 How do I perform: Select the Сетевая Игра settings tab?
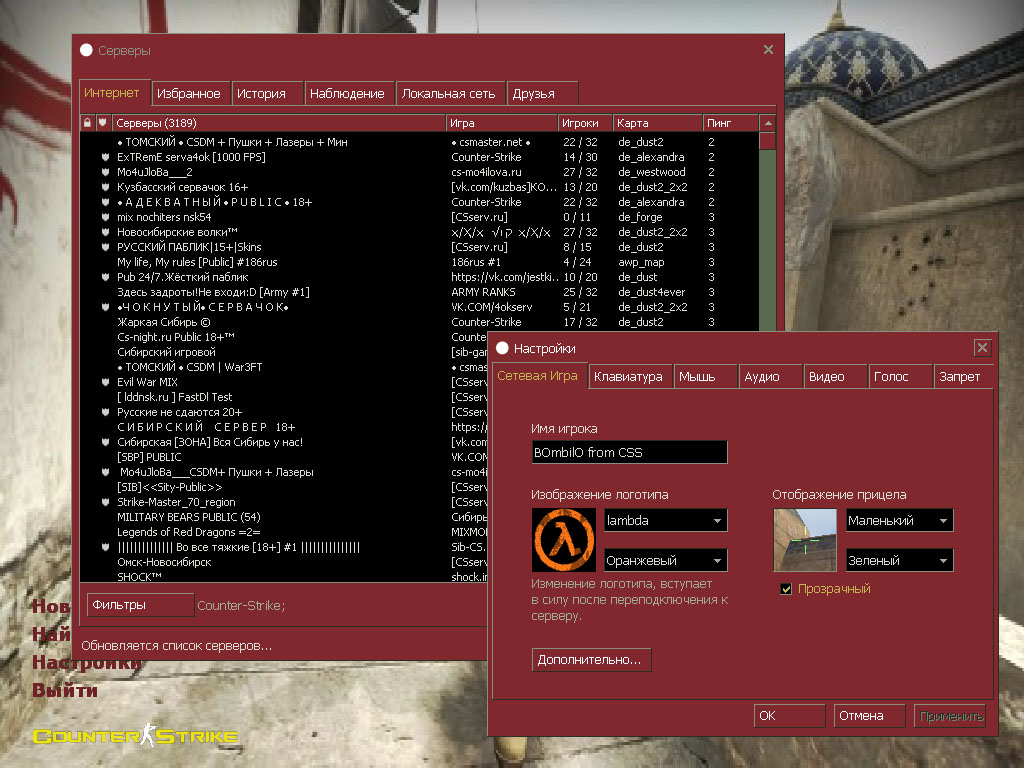[540, 376]
